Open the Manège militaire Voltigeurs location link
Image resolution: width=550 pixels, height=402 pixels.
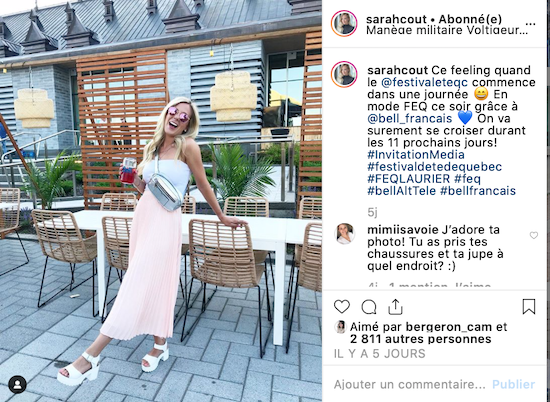pyautogui.click(x=447, y=30)
